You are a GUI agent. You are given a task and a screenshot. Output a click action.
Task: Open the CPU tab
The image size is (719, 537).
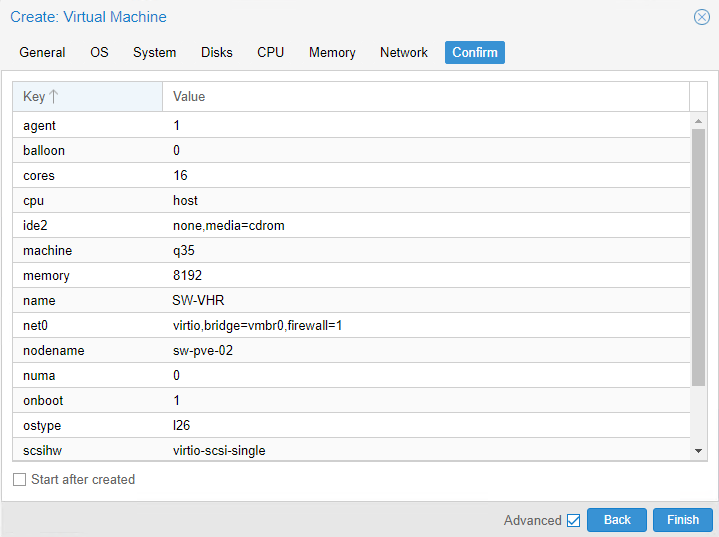click(x=271, y=52)
